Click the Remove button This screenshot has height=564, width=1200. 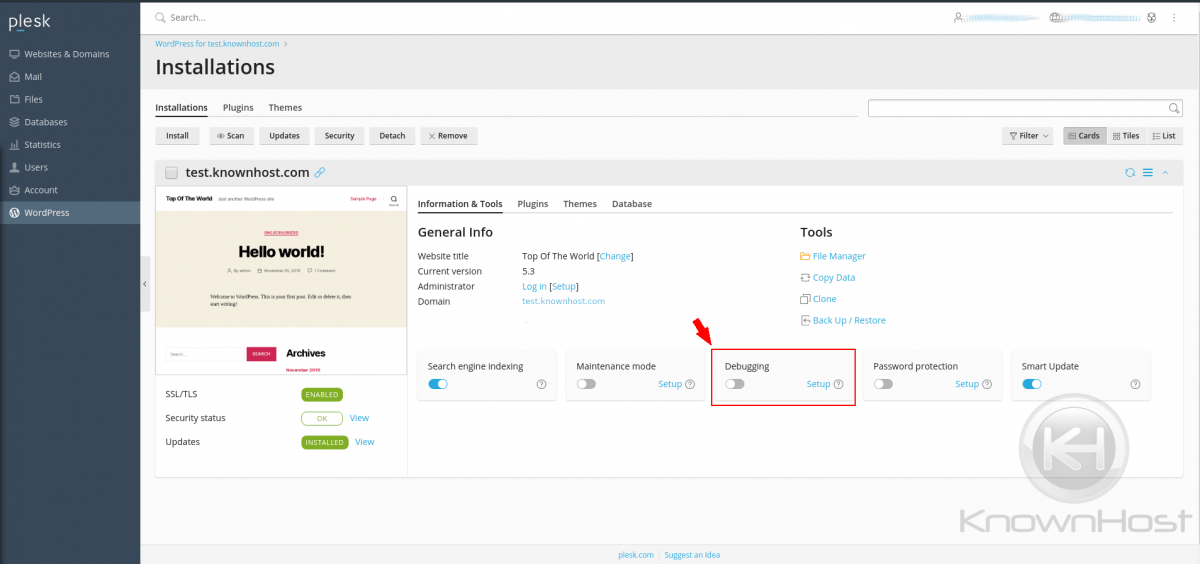[448, 135]
